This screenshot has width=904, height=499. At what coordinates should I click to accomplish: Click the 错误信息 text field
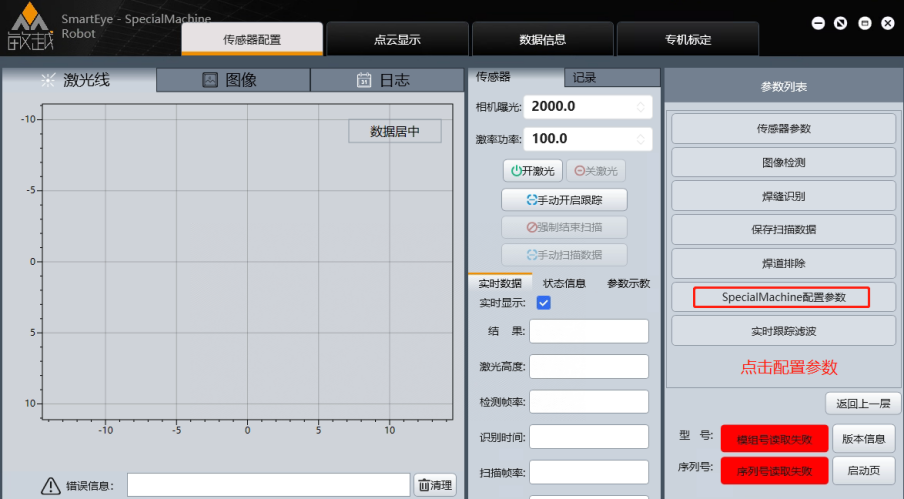pyautogui.click(x=268, y=485)
